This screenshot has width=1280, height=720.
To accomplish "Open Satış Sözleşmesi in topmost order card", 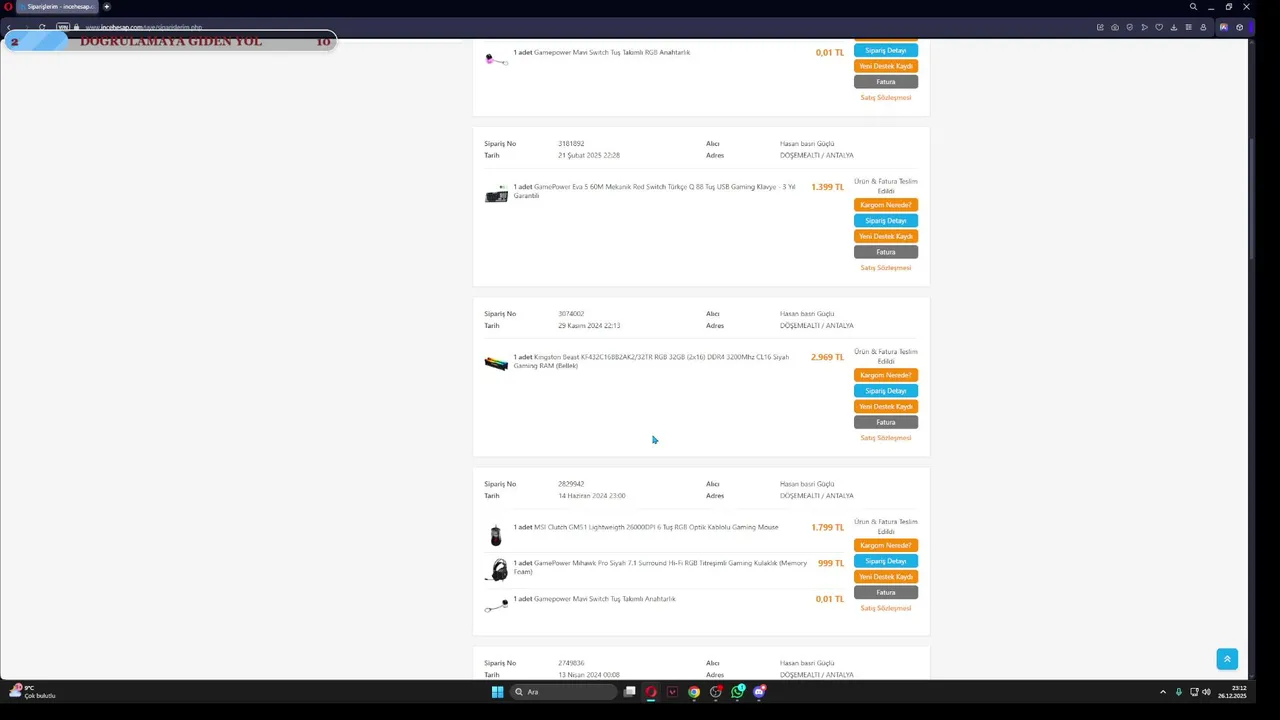I will (x=886, y=98).
